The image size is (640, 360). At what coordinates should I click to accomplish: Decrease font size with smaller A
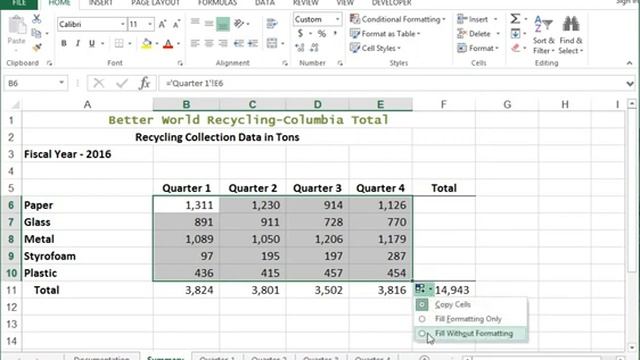176,24
